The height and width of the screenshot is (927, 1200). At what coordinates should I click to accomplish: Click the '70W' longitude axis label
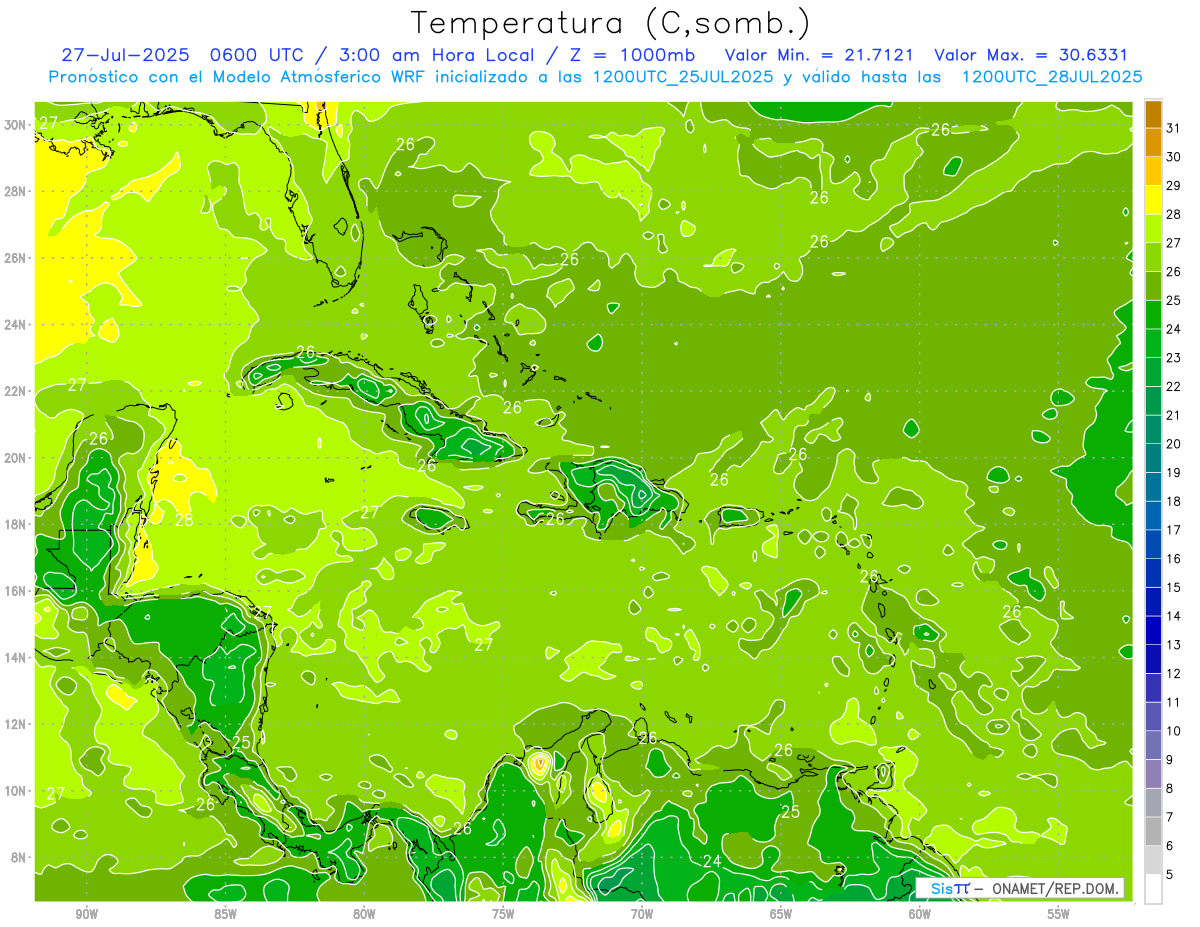[x=642, y=914]
